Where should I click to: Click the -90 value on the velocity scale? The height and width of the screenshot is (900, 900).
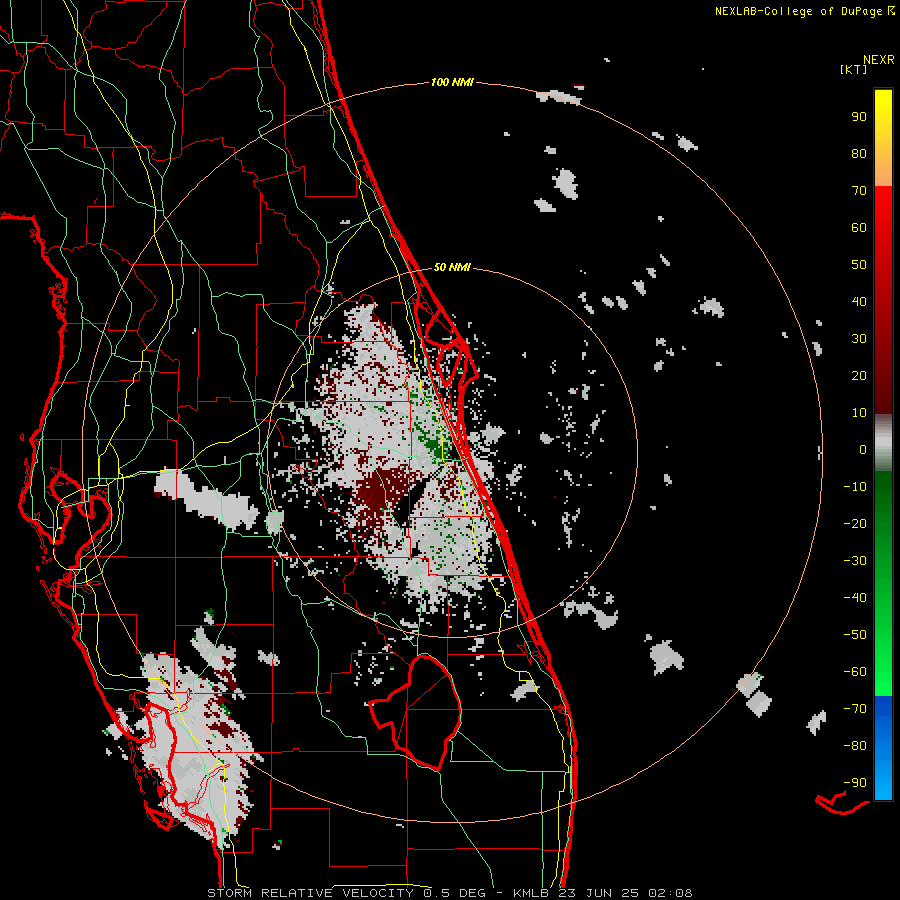[855, 783]
